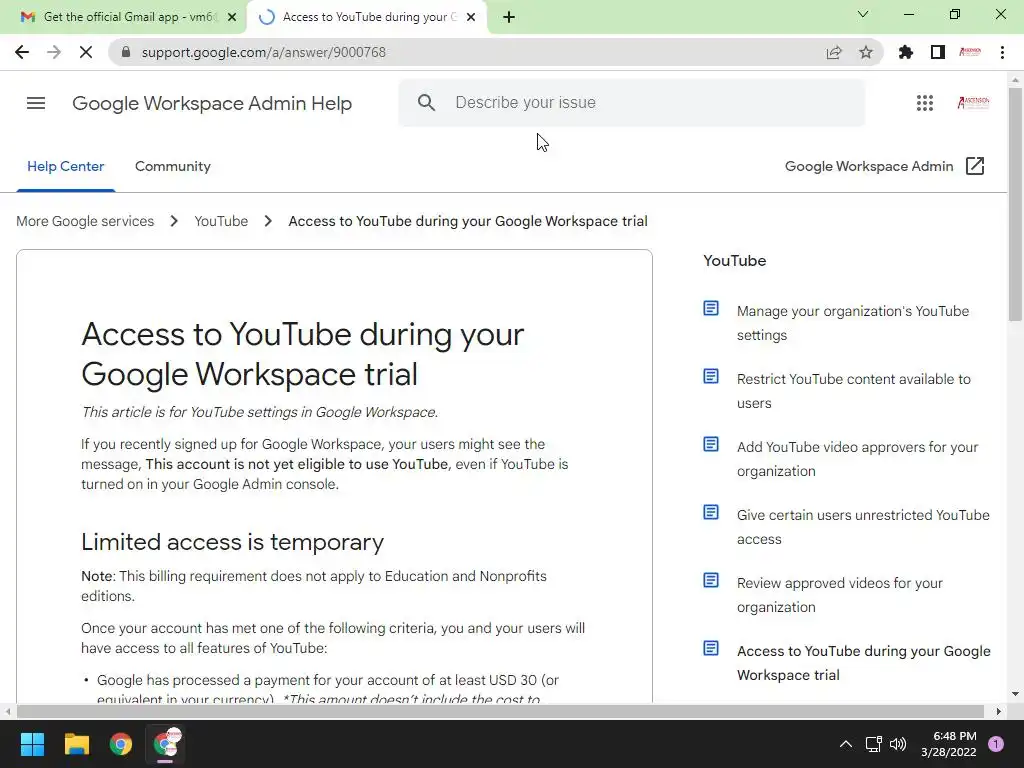Open the second Chrome profile taskbar icon
The height and width of the screenshot is (768, 1024).
pyautogui.click(x=166, y=744)
